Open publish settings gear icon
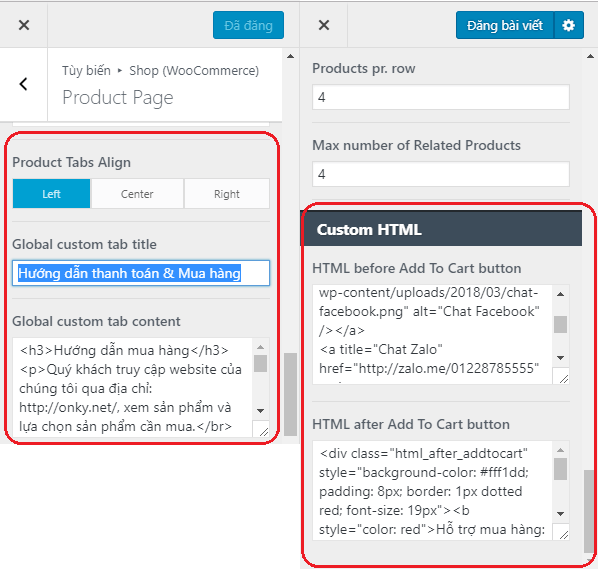 tap(569, 25)
